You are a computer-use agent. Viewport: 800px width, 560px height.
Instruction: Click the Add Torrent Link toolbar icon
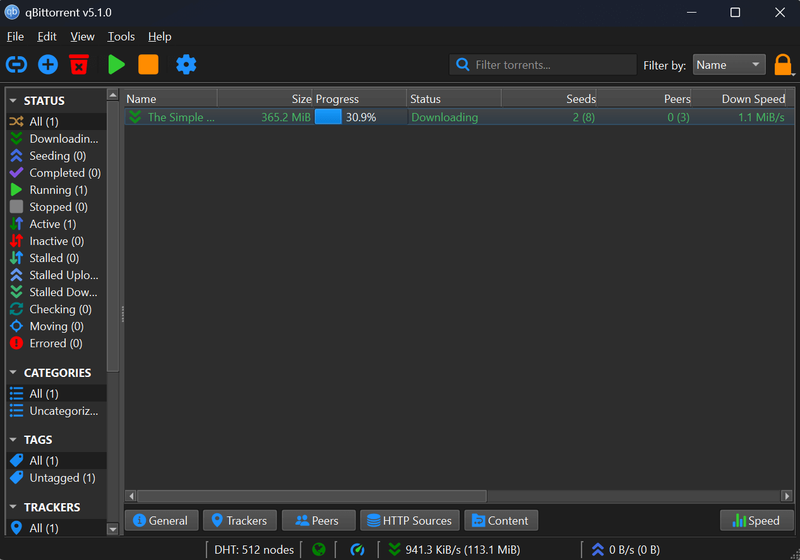(x=16, y=65)
